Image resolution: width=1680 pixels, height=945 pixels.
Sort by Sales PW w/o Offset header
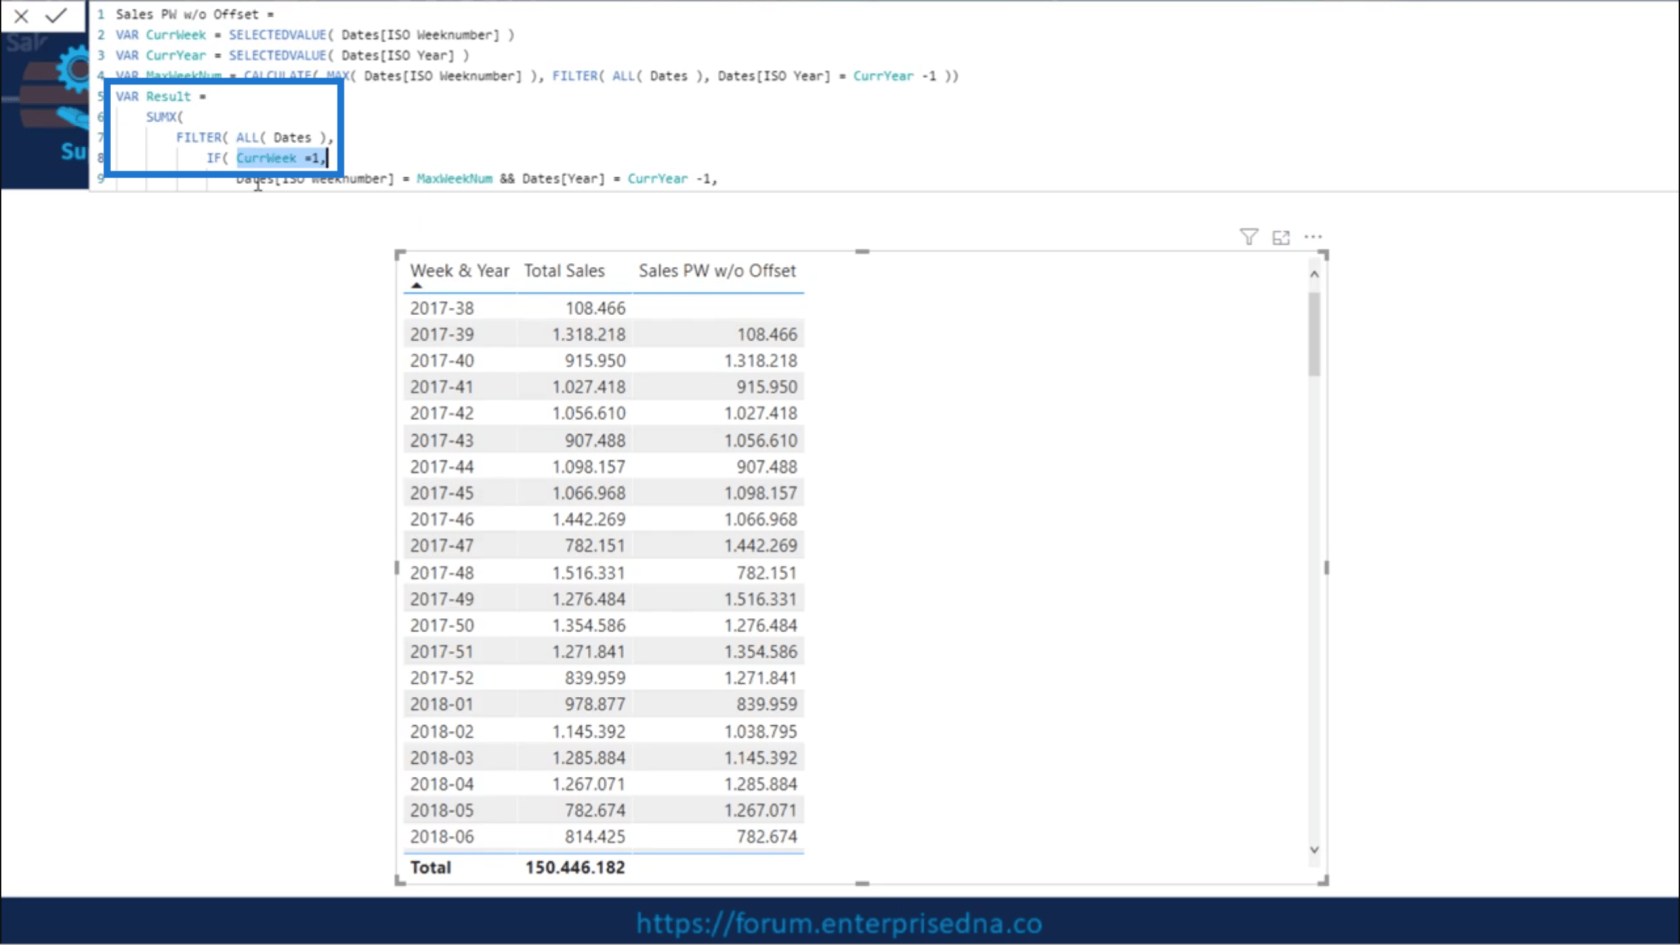pos(717,271)
